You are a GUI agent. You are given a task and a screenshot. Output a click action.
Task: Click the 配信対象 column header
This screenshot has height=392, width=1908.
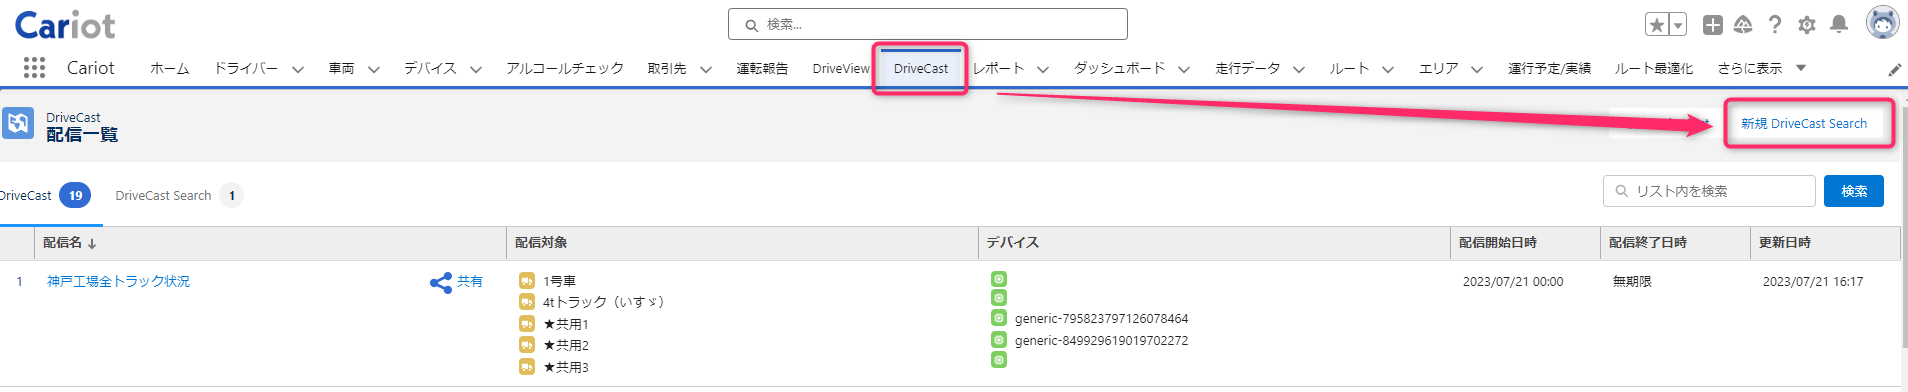coord(541,242)
